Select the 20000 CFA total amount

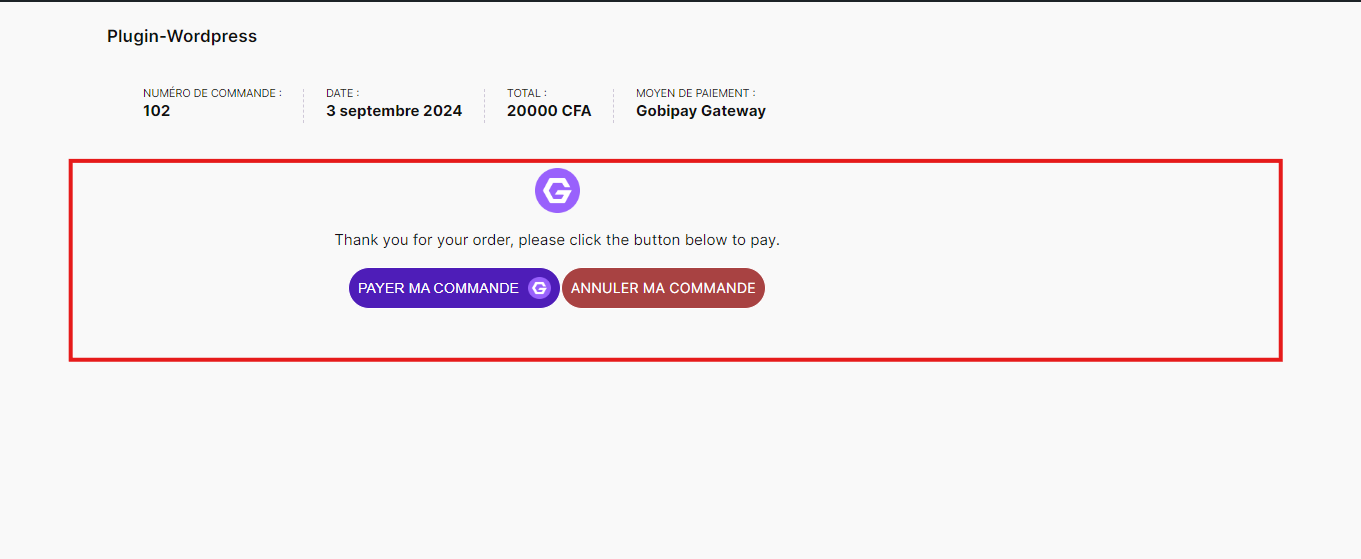click(549, 111)
